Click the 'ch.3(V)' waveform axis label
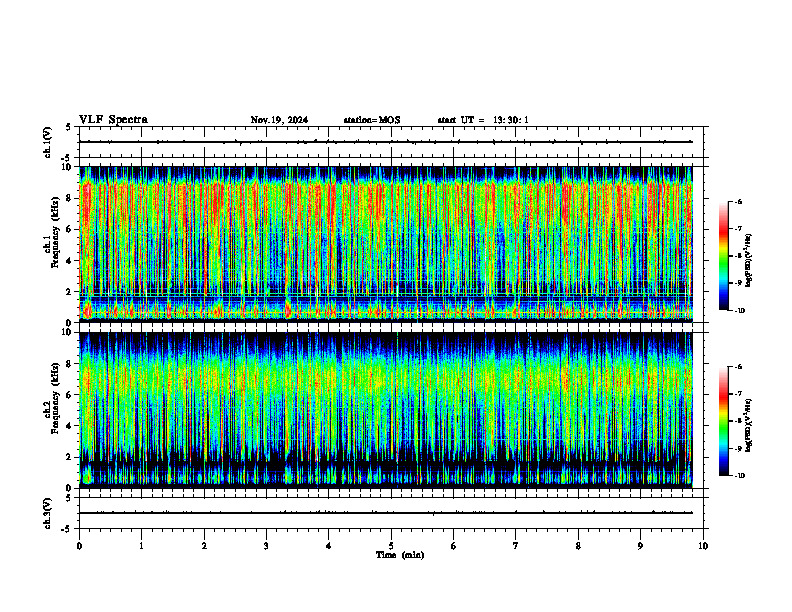The width and height of the screenshot is (792, 612). [x=48, y=513]
